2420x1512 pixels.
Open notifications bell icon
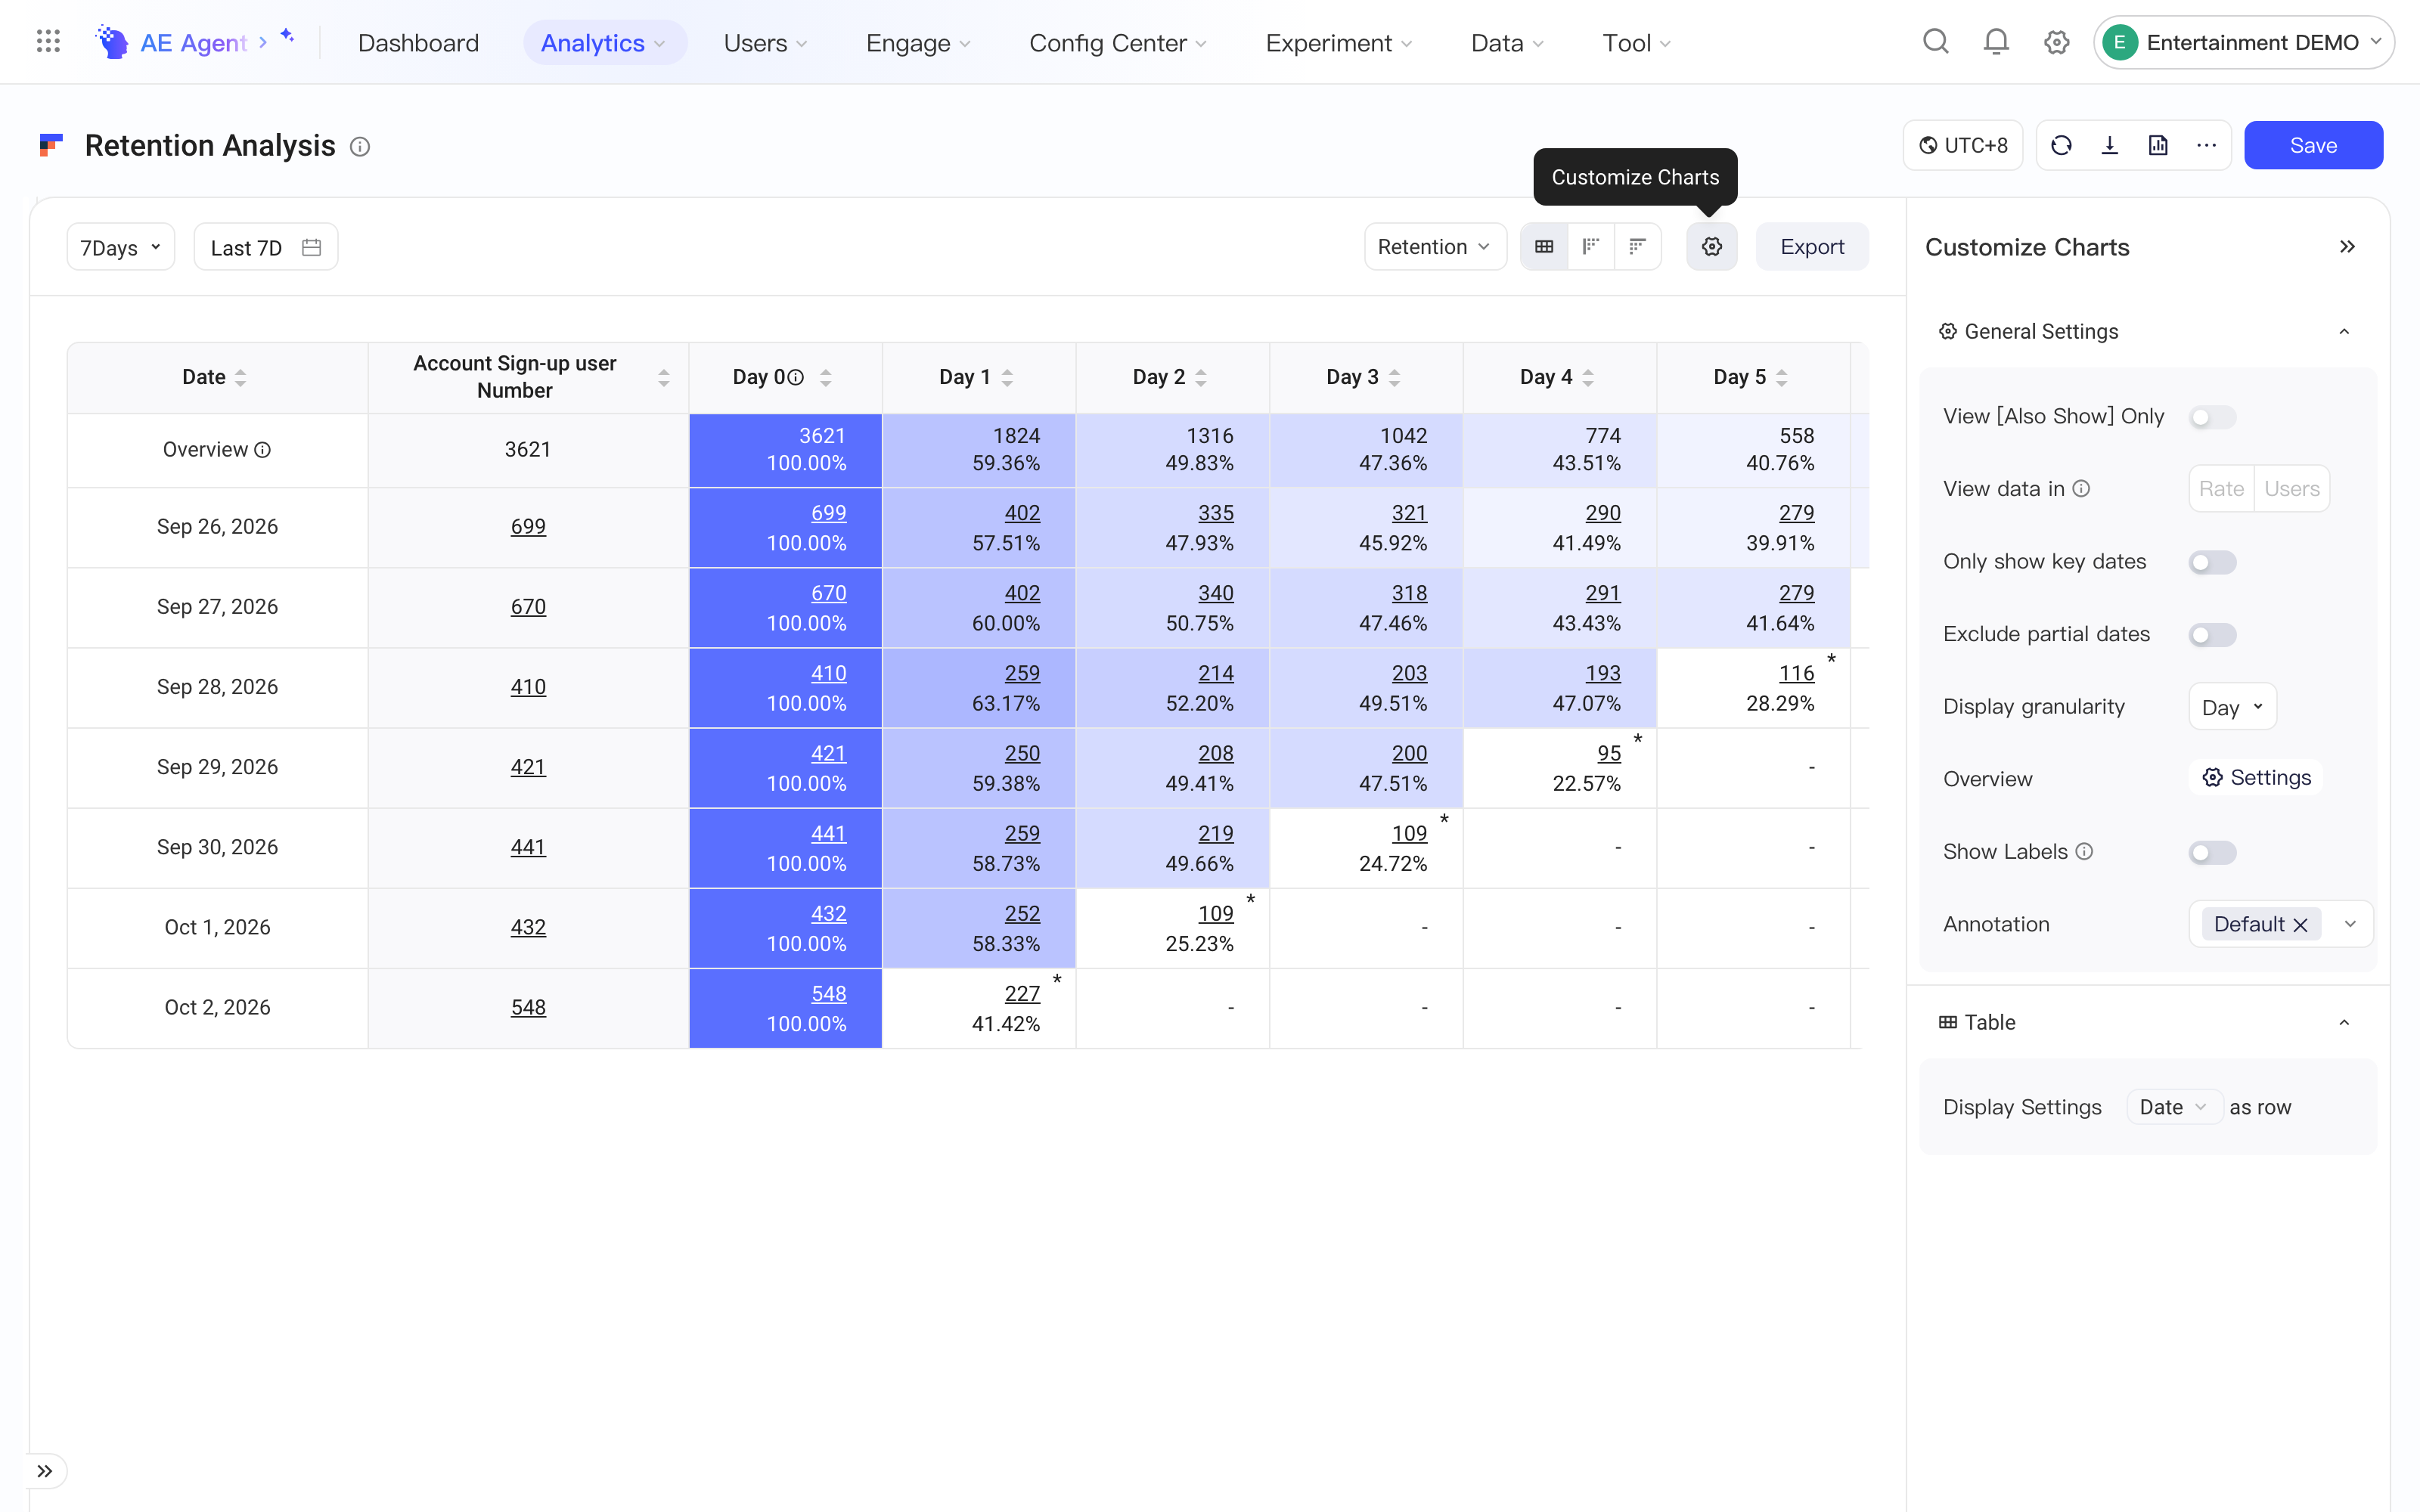click(1996, 42)
